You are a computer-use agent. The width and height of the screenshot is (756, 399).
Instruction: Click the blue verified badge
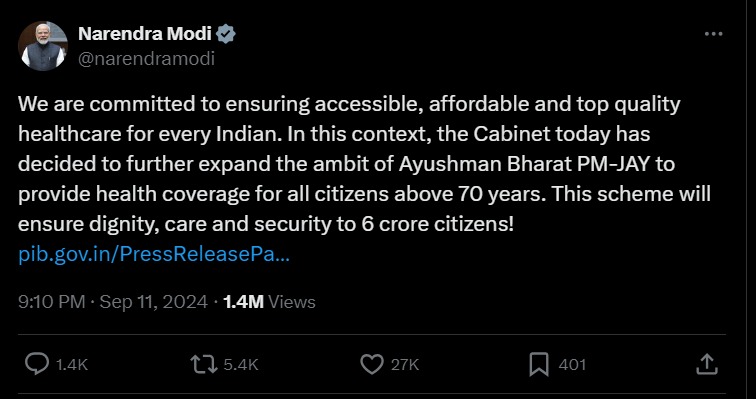226,34
